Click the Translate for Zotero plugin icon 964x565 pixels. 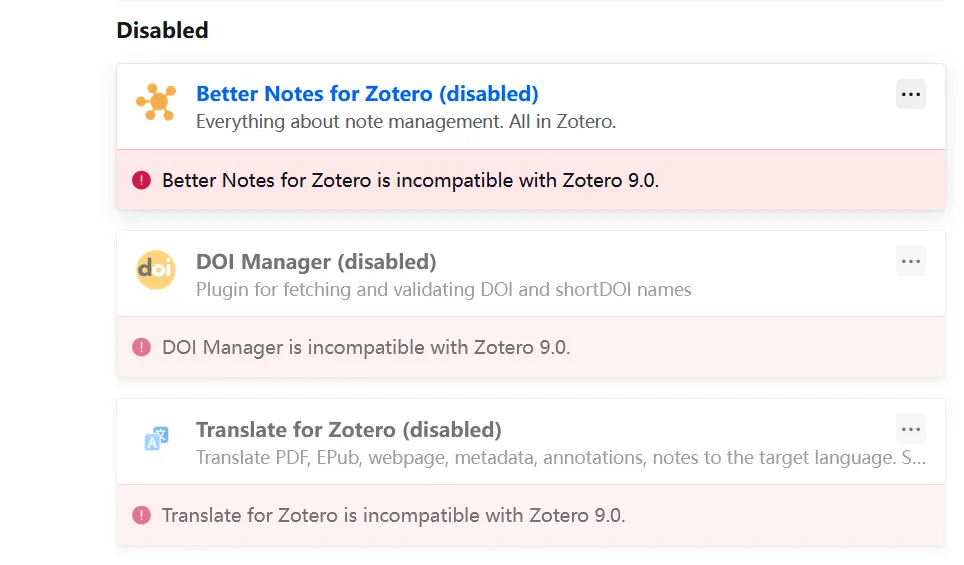tap(156, 438)
